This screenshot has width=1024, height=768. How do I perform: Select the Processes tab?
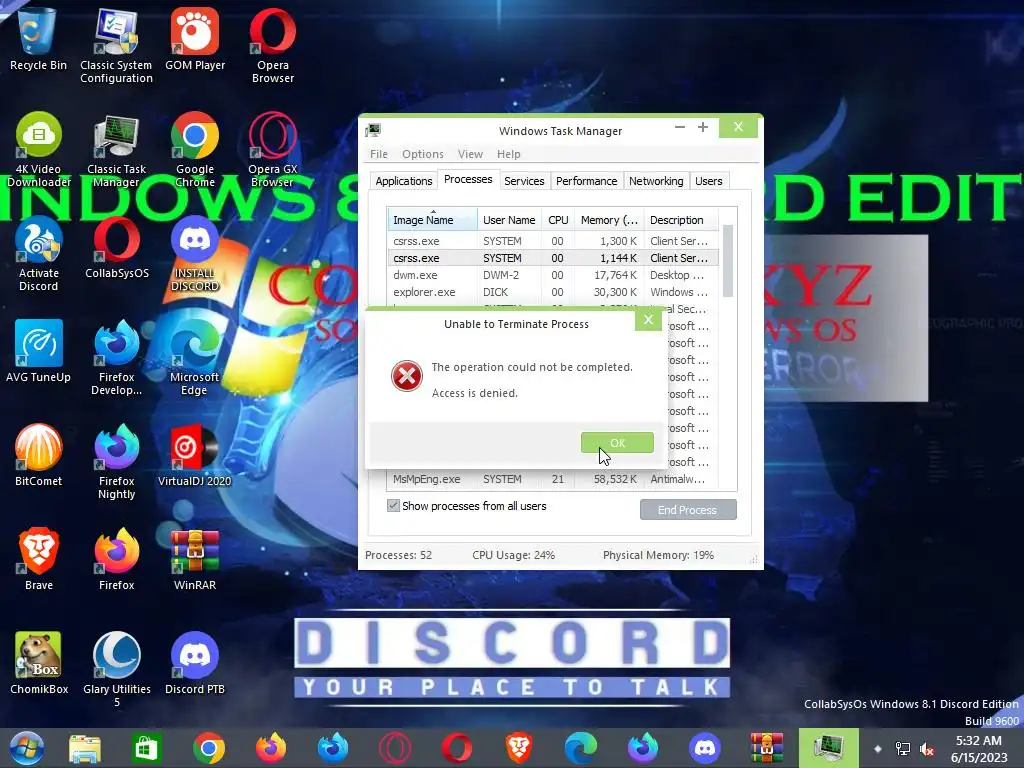pos(468,180)
